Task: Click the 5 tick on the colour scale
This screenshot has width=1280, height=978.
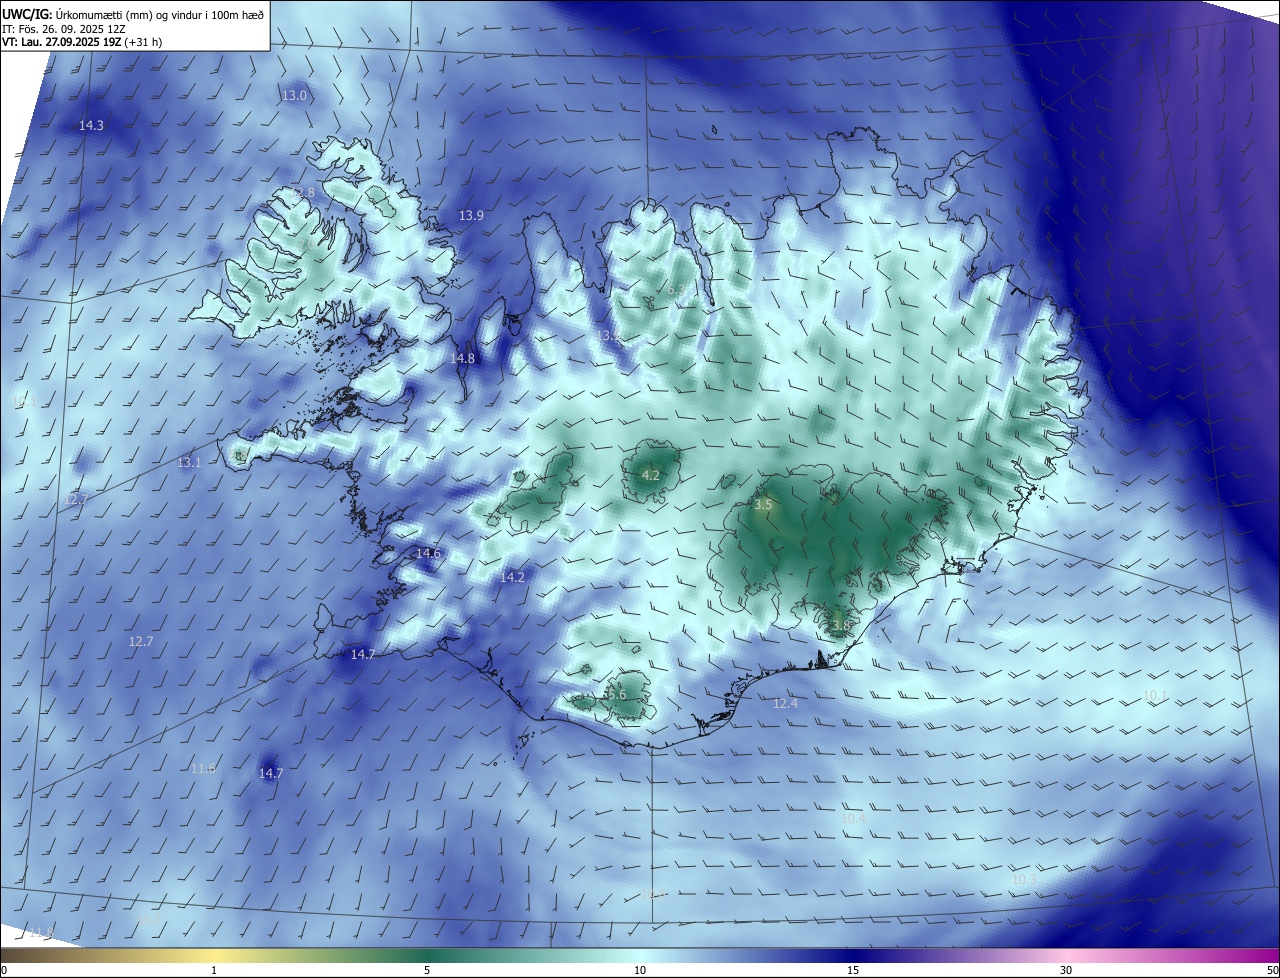Action: coord(427,970)
